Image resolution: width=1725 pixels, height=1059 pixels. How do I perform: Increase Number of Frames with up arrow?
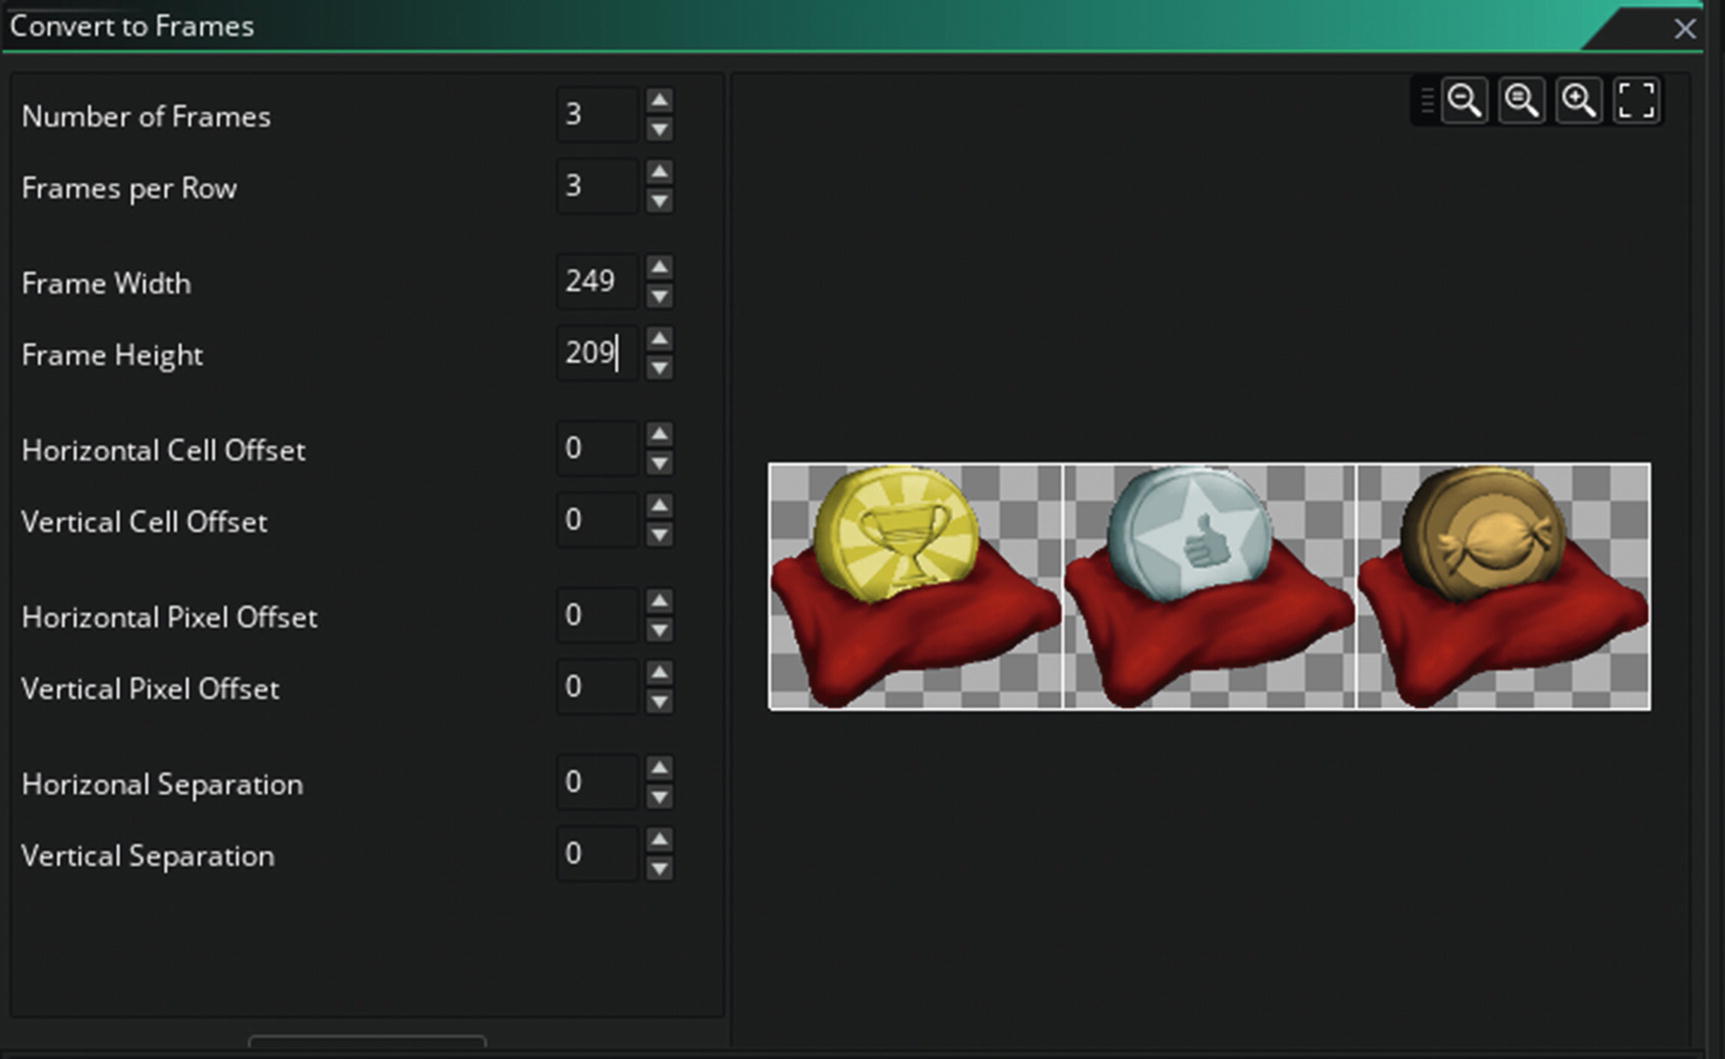click(659, 100)
